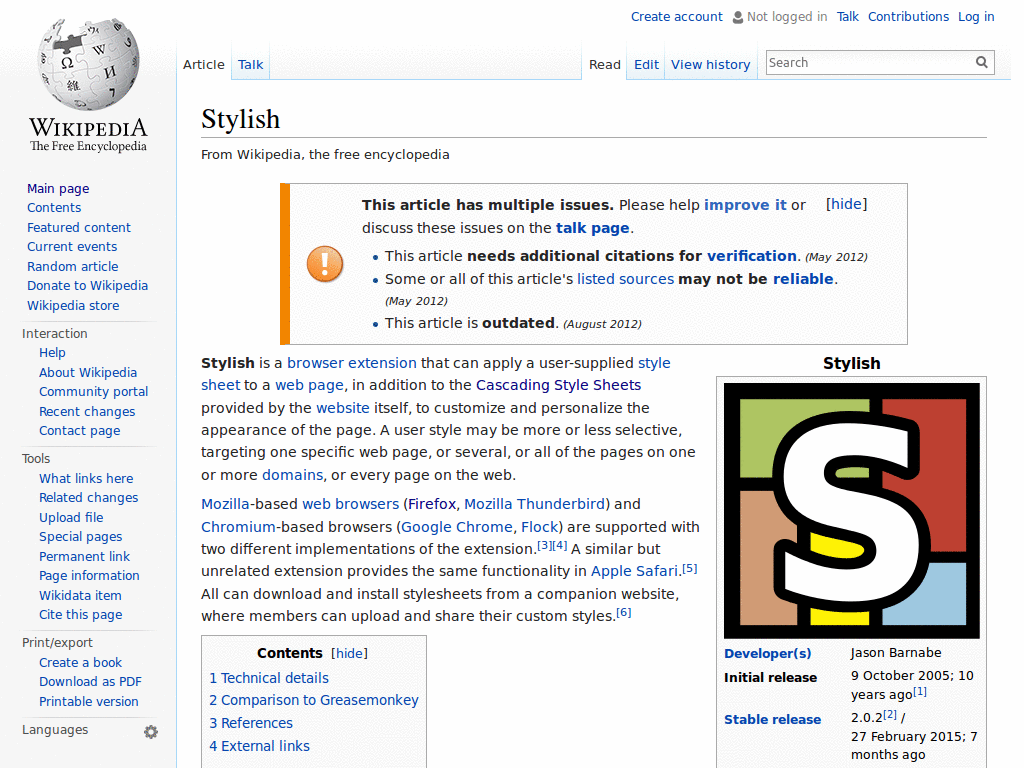Open the browser extension link
This screenshot has height=768, width=1024.
tap(351, 363)
